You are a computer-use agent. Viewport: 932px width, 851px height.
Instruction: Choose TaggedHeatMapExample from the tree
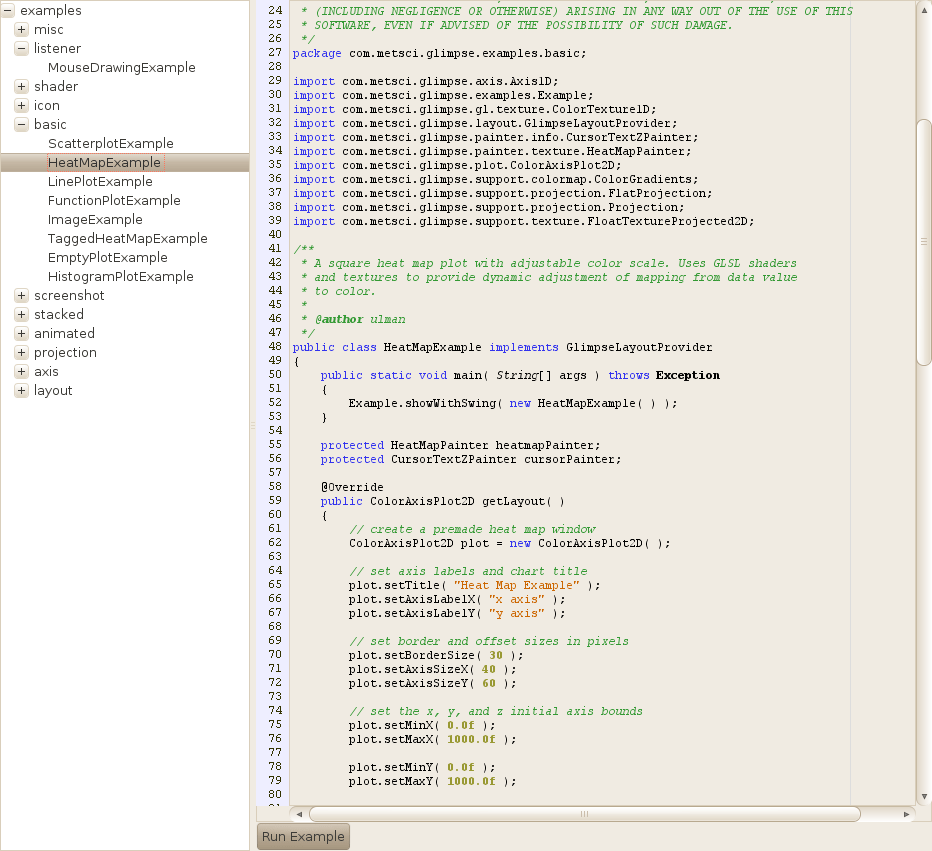click(x=128, y=239)
